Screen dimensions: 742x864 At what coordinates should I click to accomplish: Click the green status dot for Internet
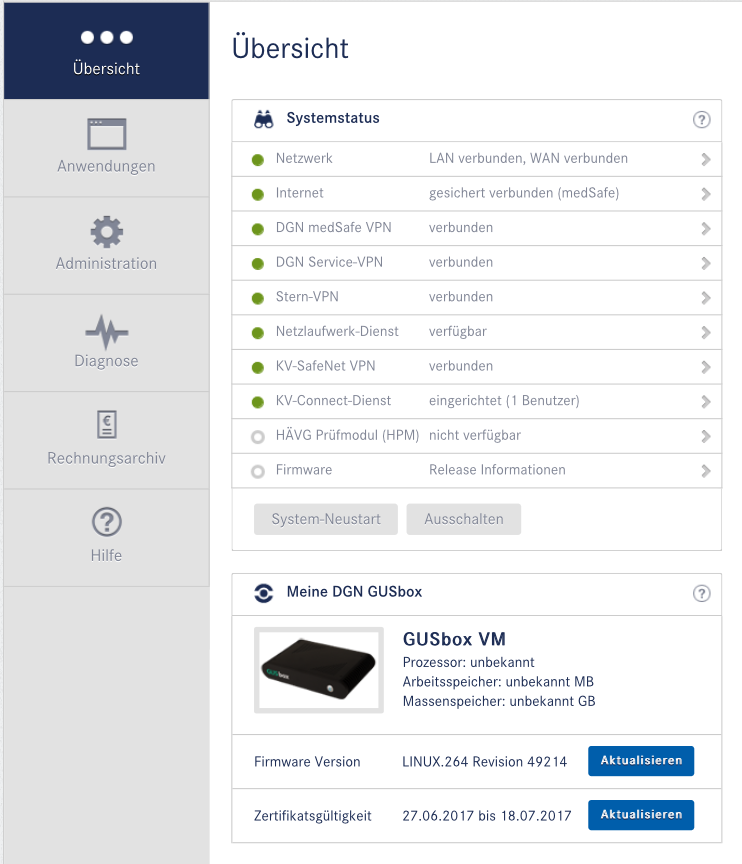click(x=257, y=195)
